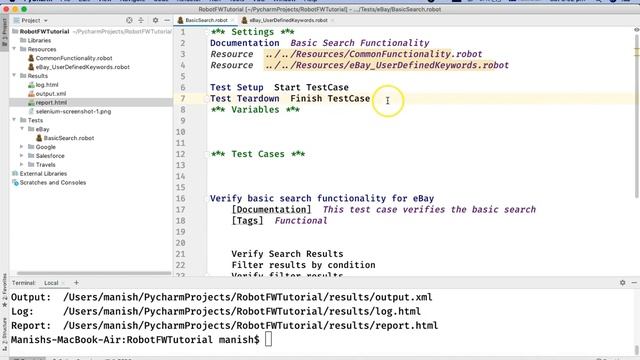Select output.xml in the Results folder
This screenshot has width=640, height=360.
(51, 93)
